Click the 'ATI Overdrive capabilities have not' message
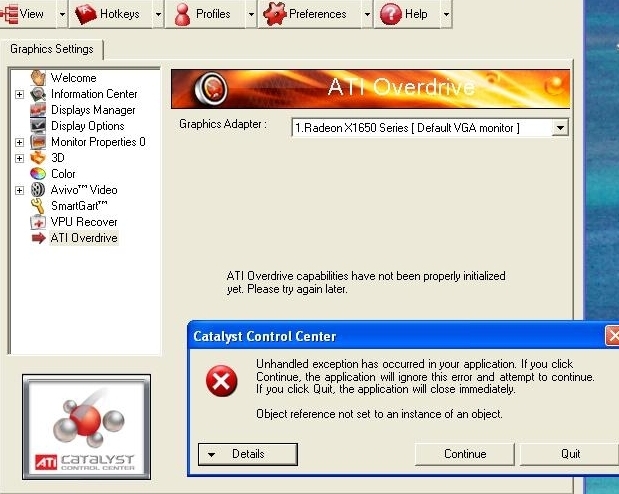The image size is (619, 494). [366, 282]
